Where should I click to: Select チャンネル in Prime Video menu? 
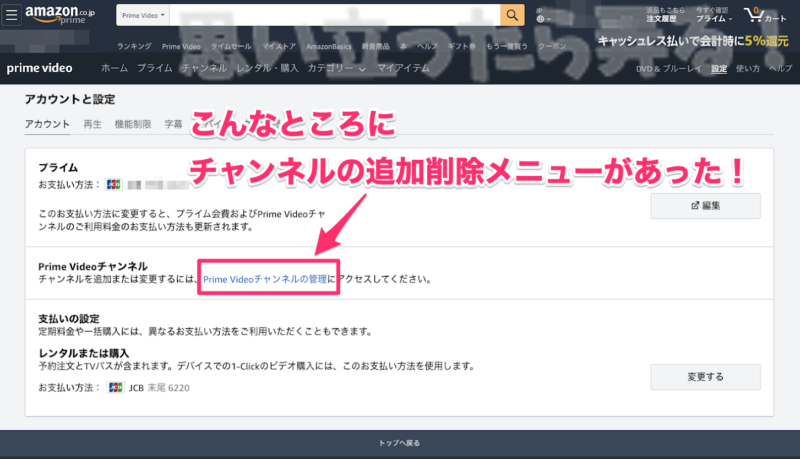[x=204, y=68]
